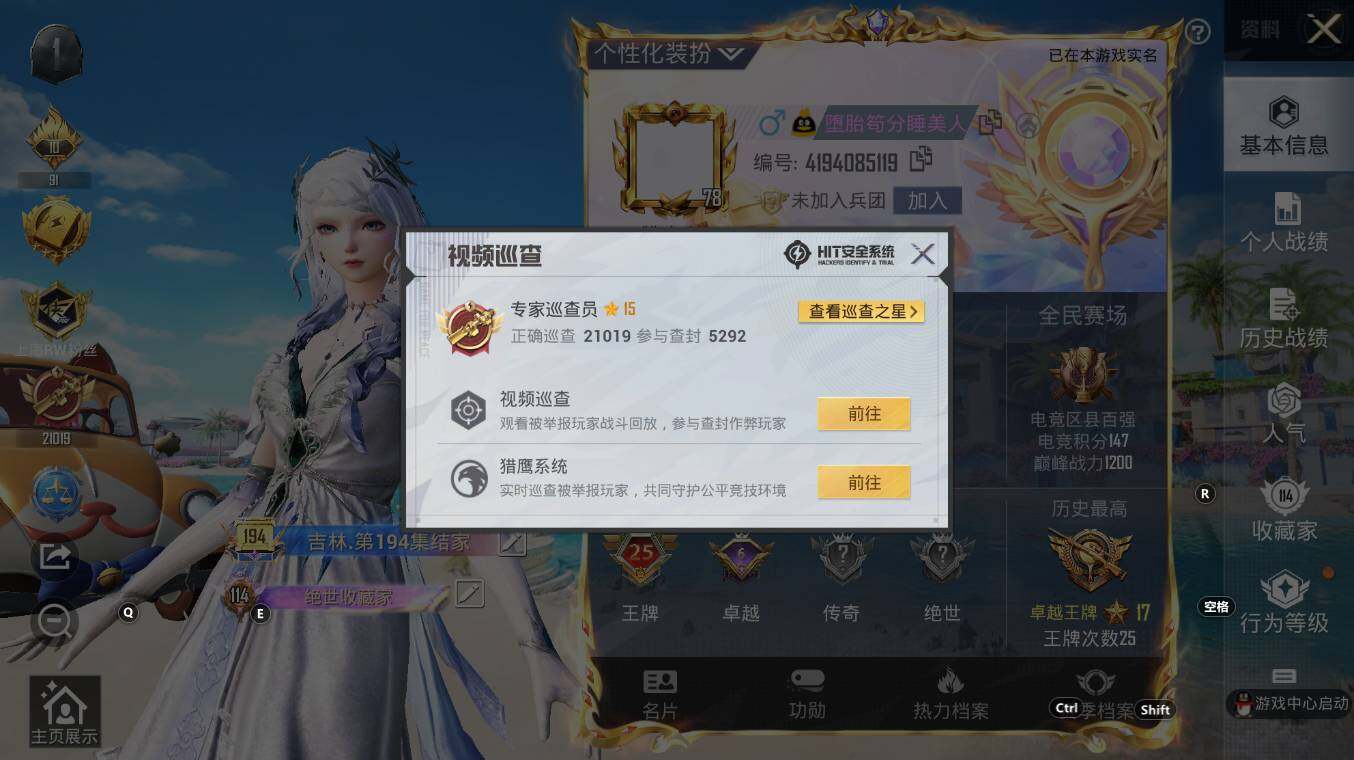Open the 热力档案 flame icon
Image resolution: width=1354 pixels, height=760 pixels.
pos(950,694)
